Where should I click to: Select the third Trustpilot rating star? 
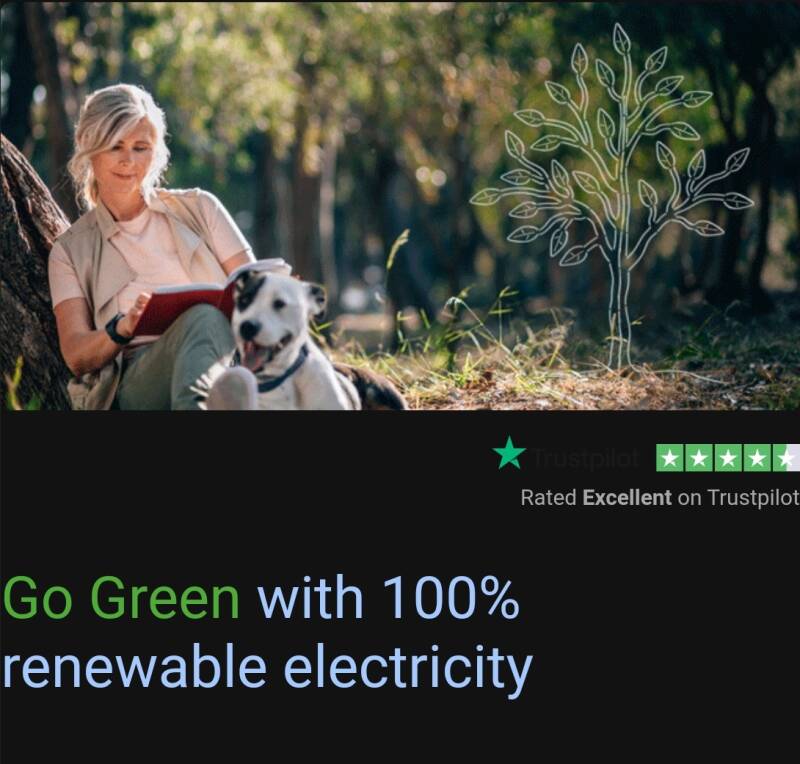tap(728, 458)
